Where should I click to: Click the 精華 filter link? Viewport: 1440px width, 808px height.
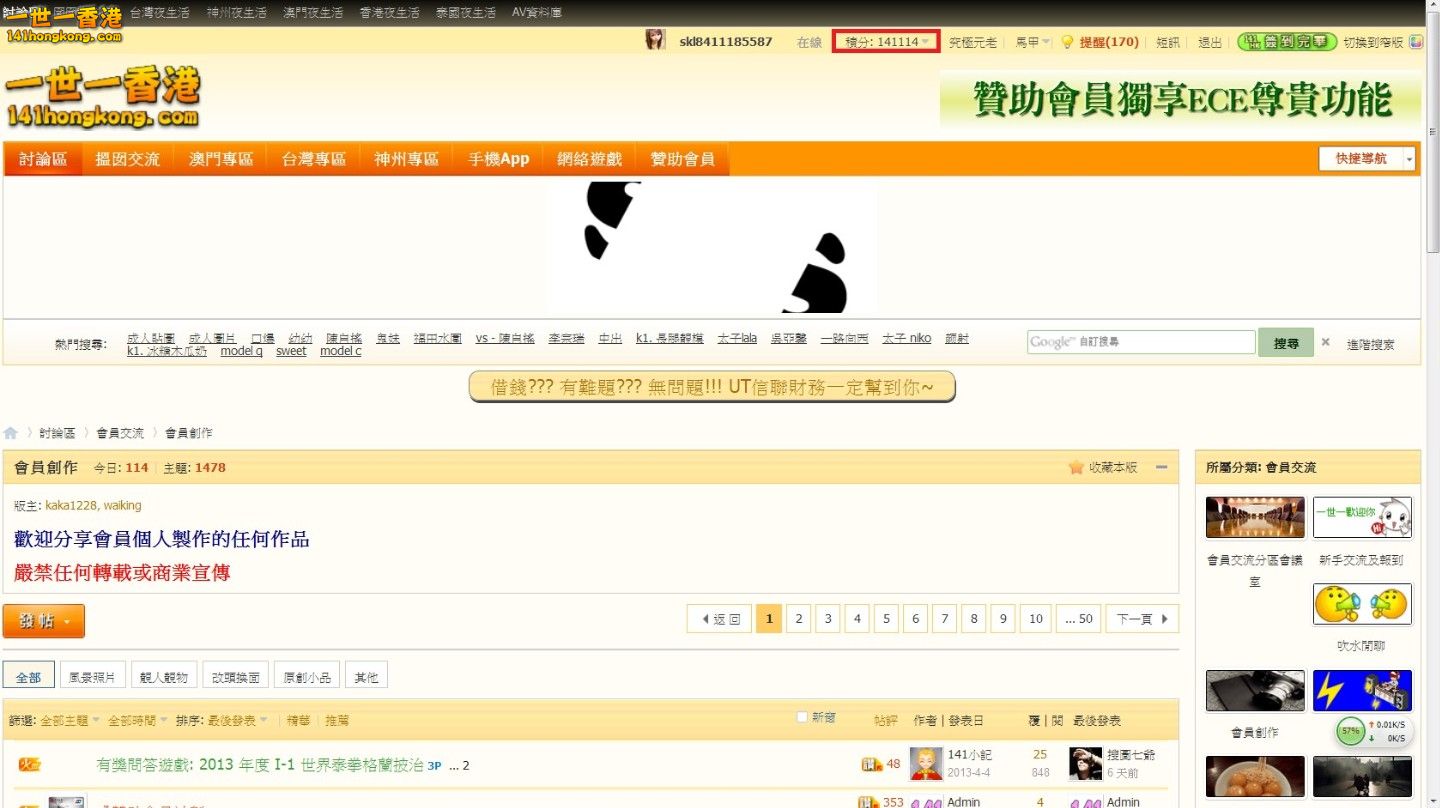[298, 720]
